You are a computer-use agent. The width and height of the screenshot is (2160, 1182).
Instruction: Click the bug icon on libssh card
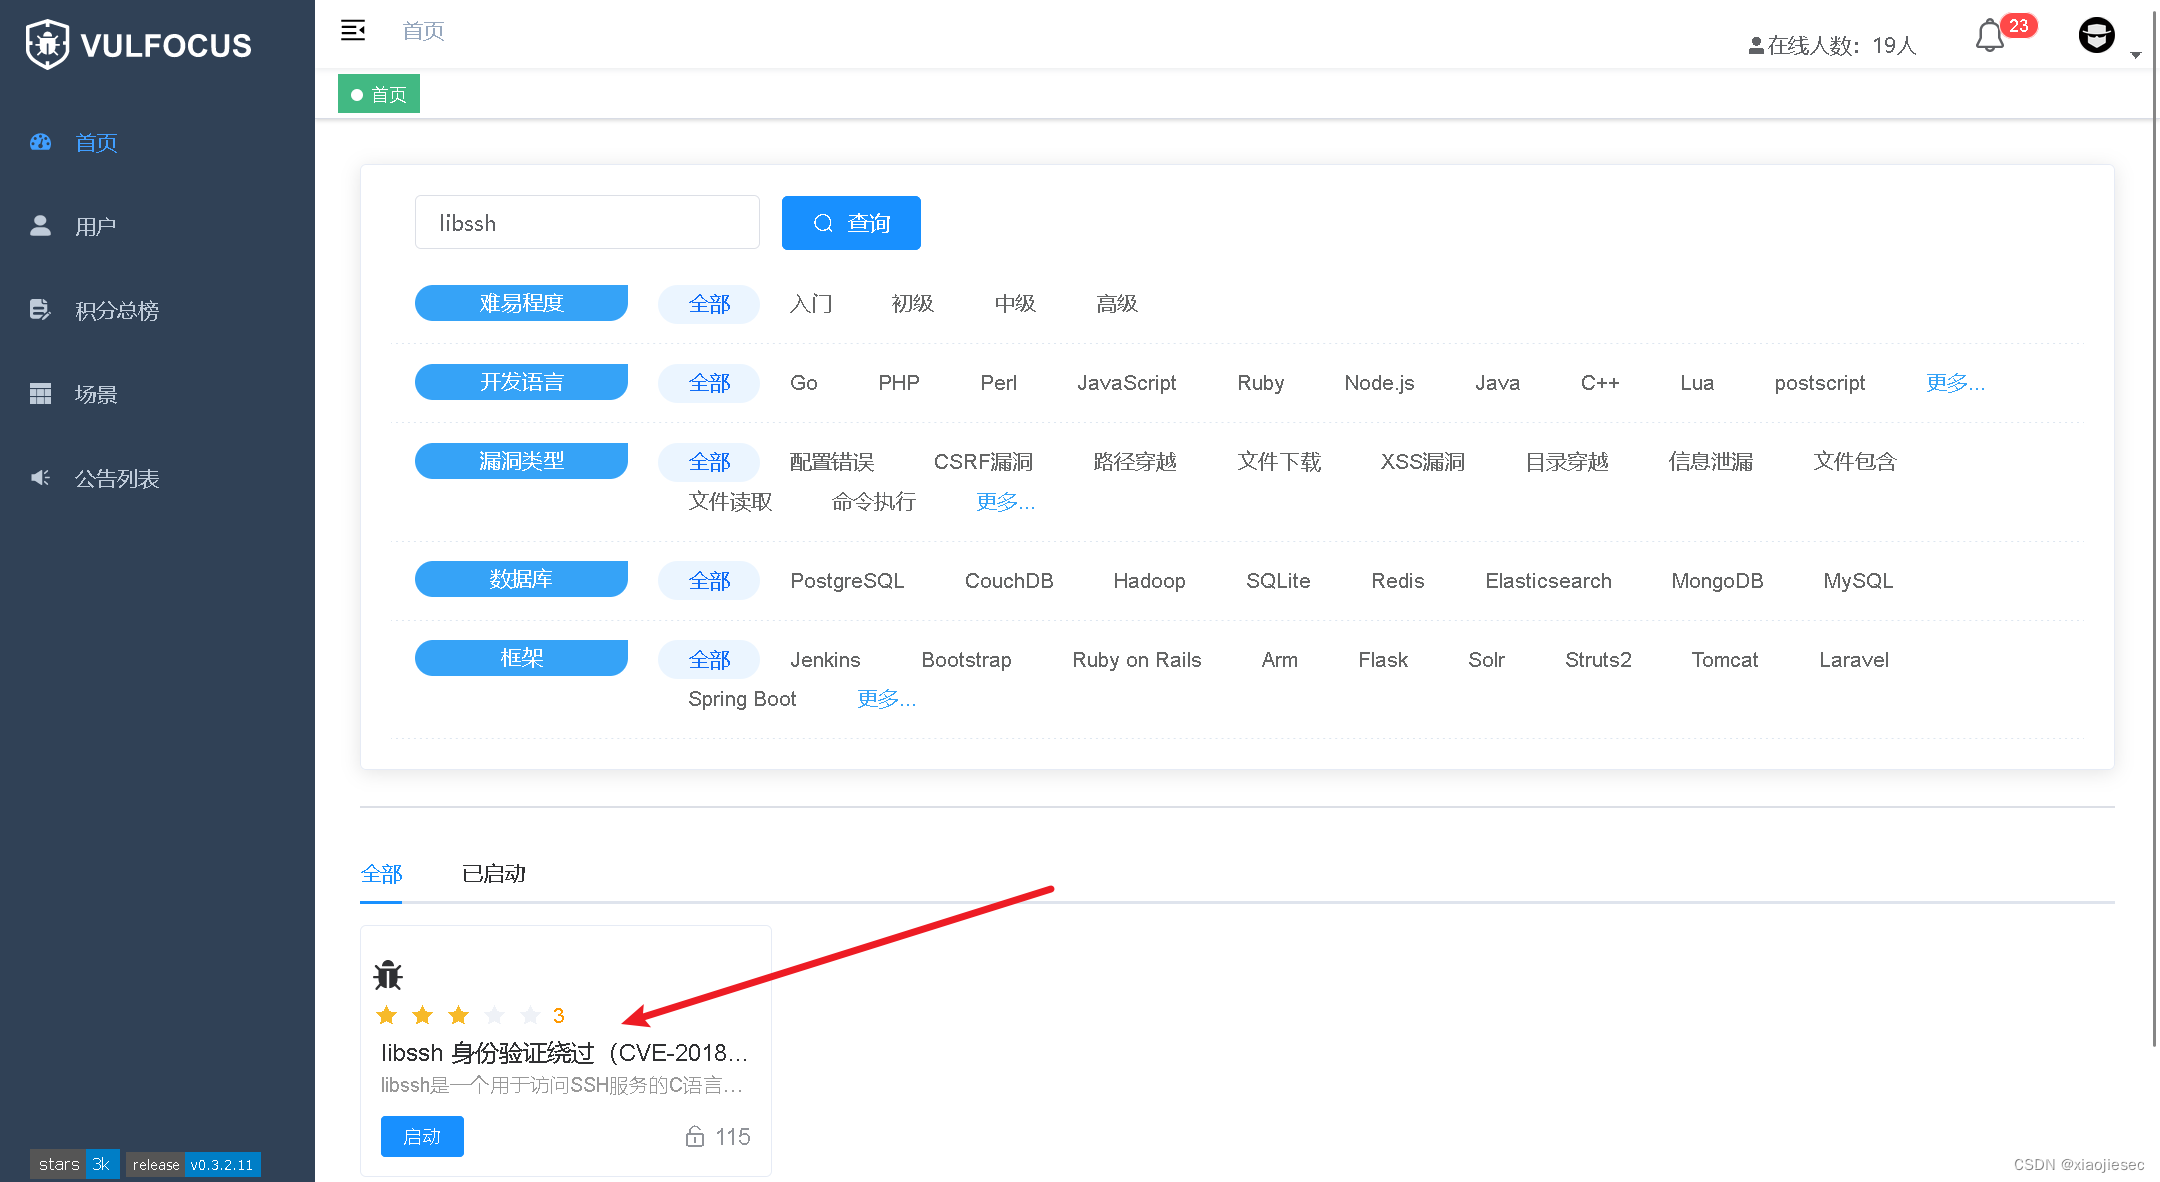[x=388, y=975]
